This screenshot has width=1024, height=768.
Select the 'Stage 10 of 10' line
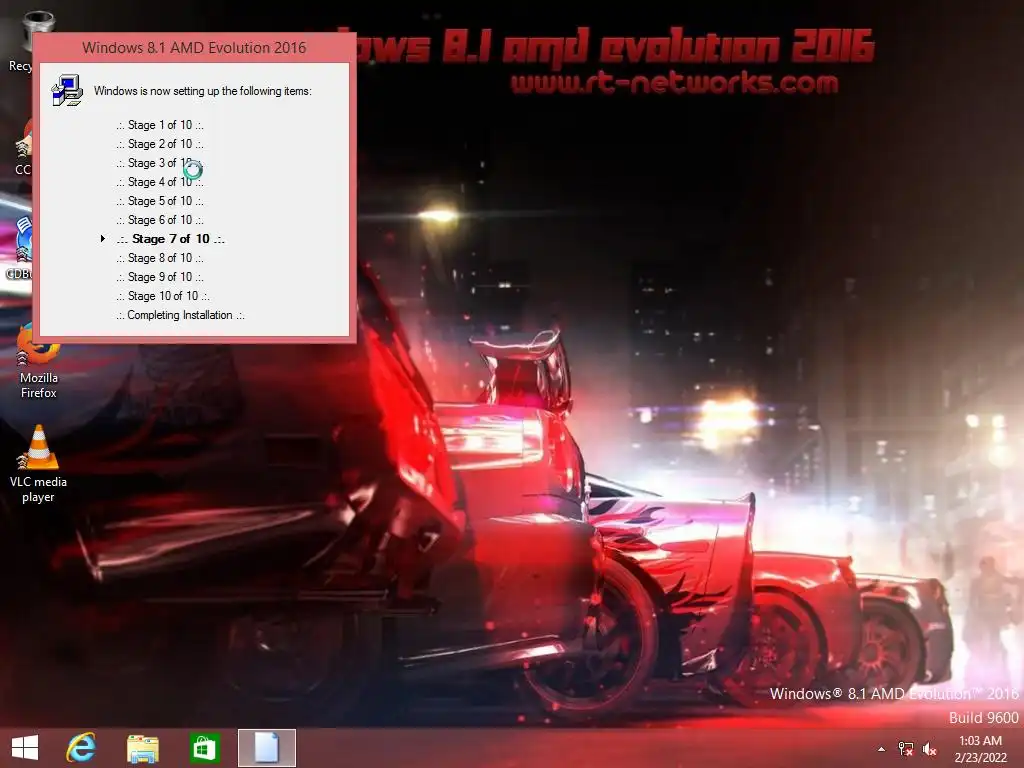[x=163, y=296]
